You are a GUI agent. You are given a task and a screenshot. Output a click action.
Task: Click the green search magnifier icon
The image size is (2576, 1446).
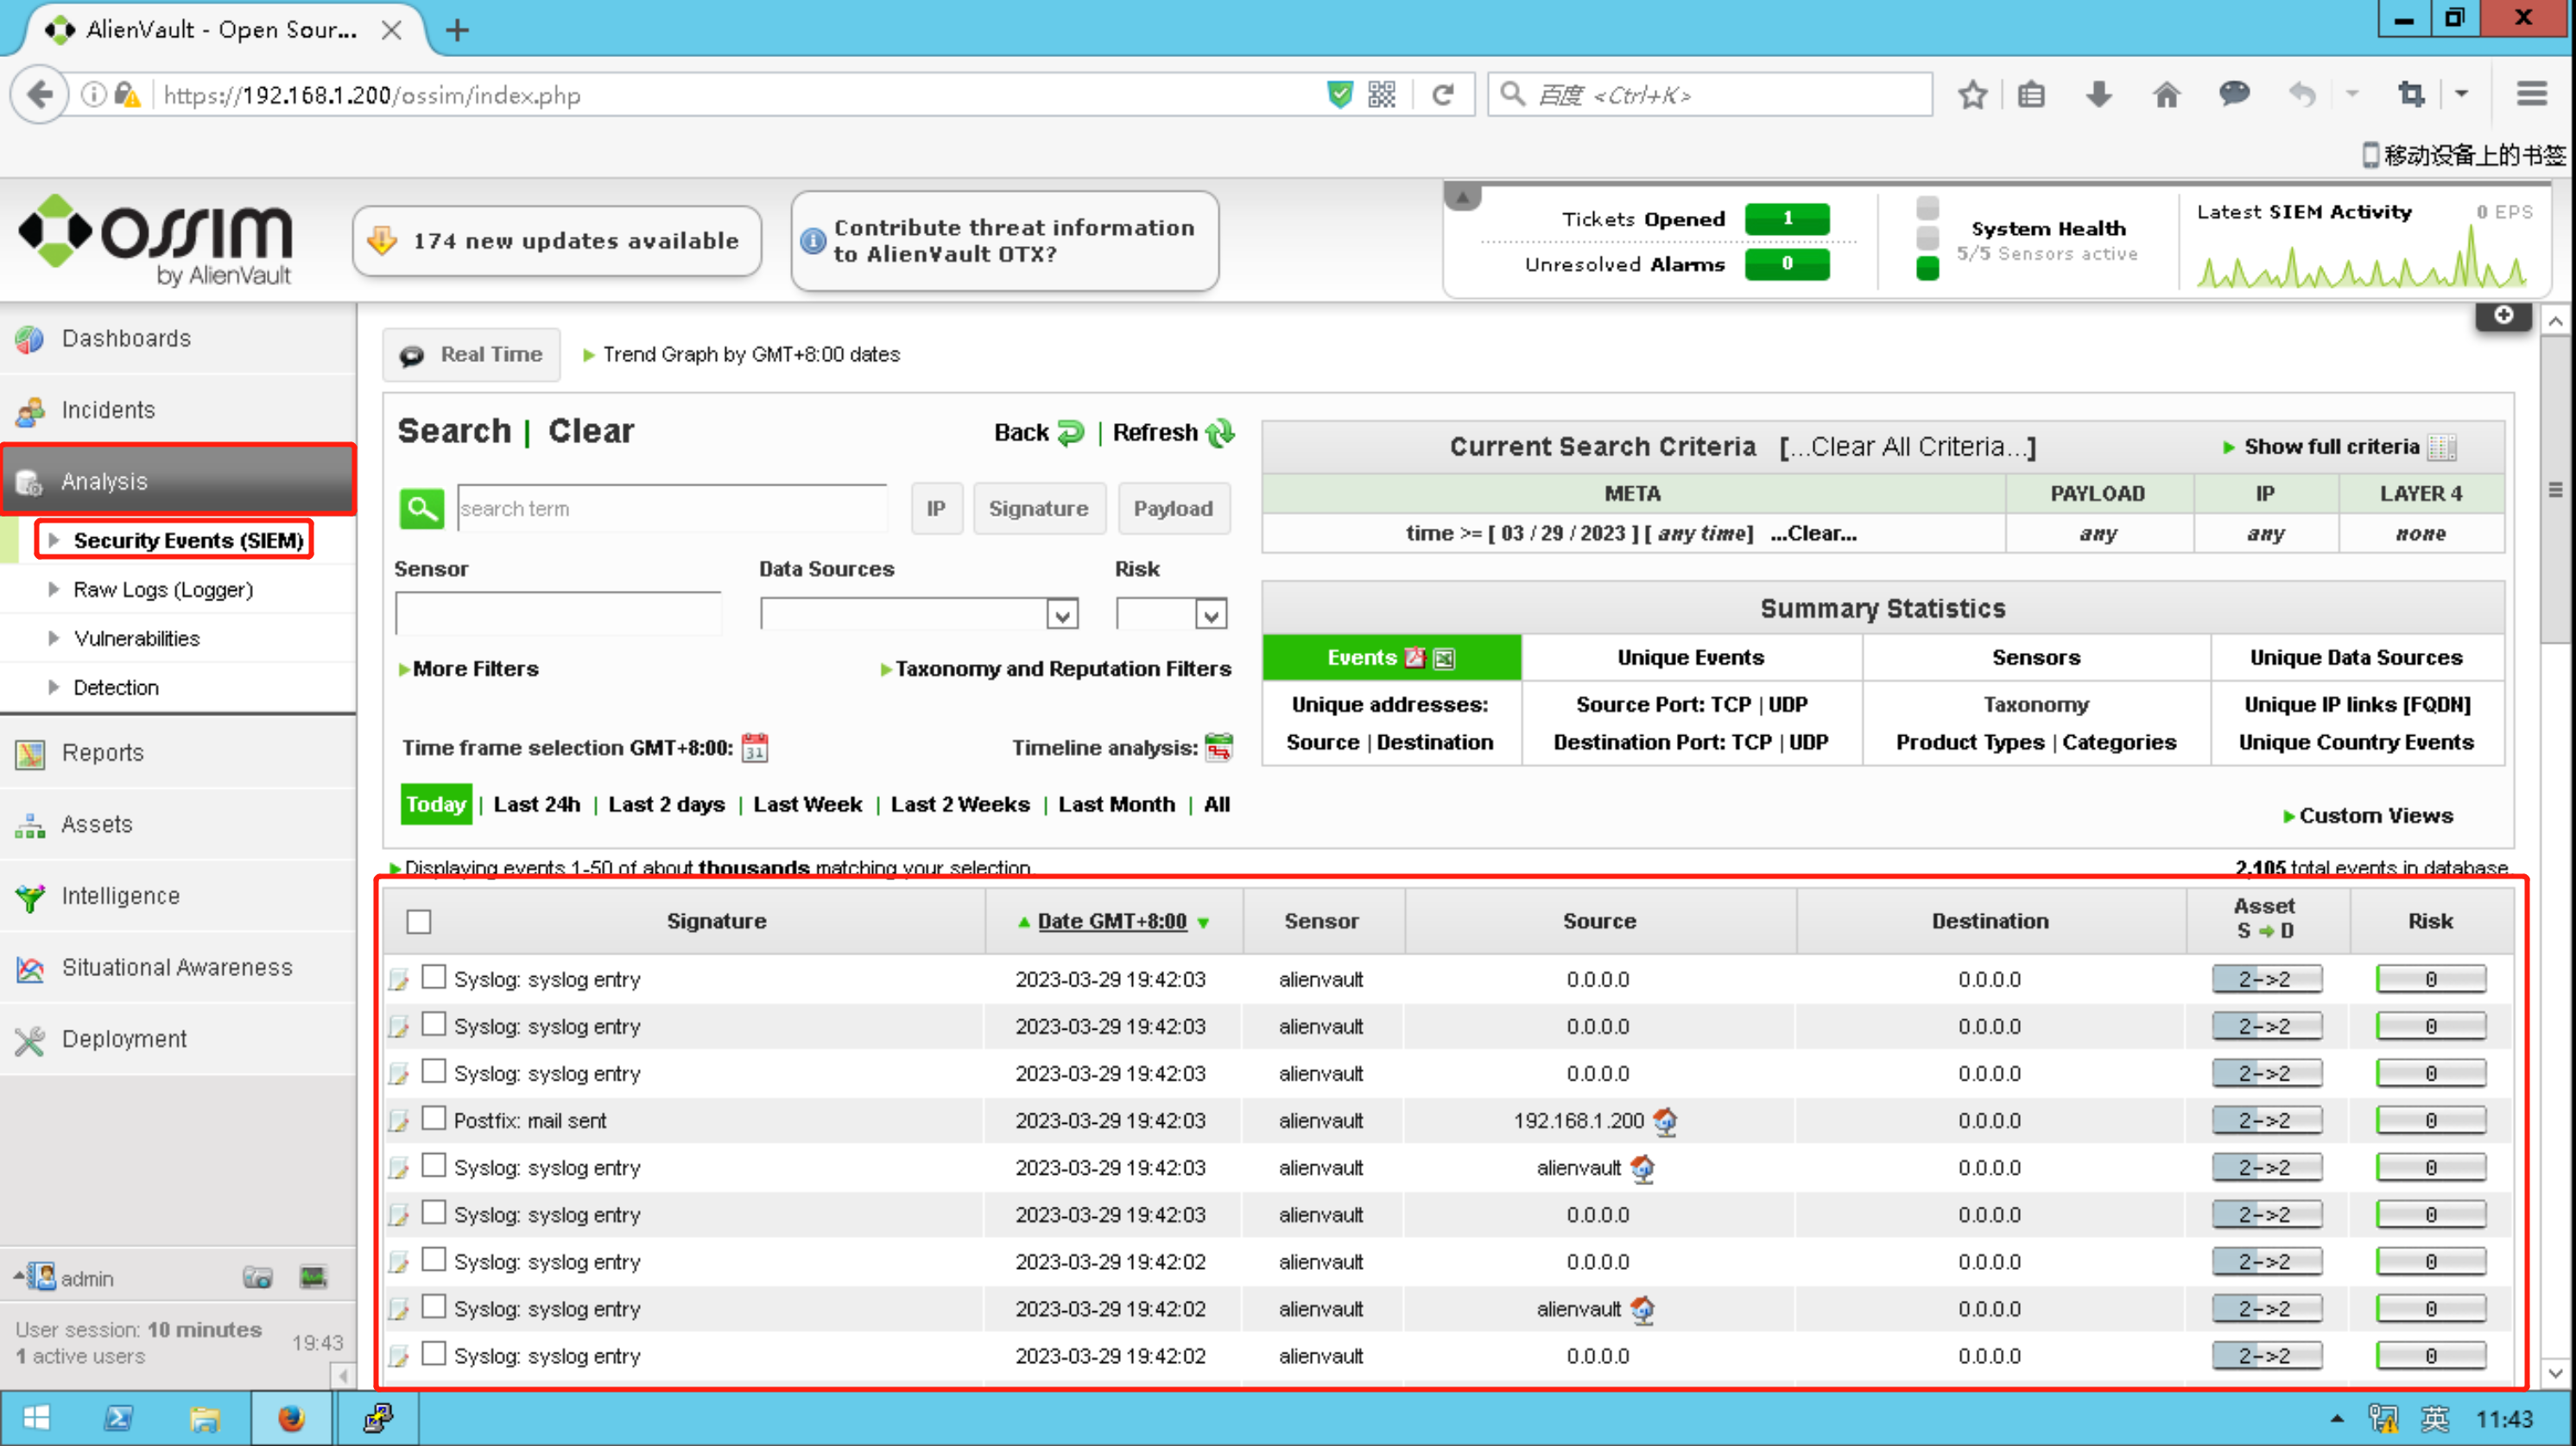[421, 508]
